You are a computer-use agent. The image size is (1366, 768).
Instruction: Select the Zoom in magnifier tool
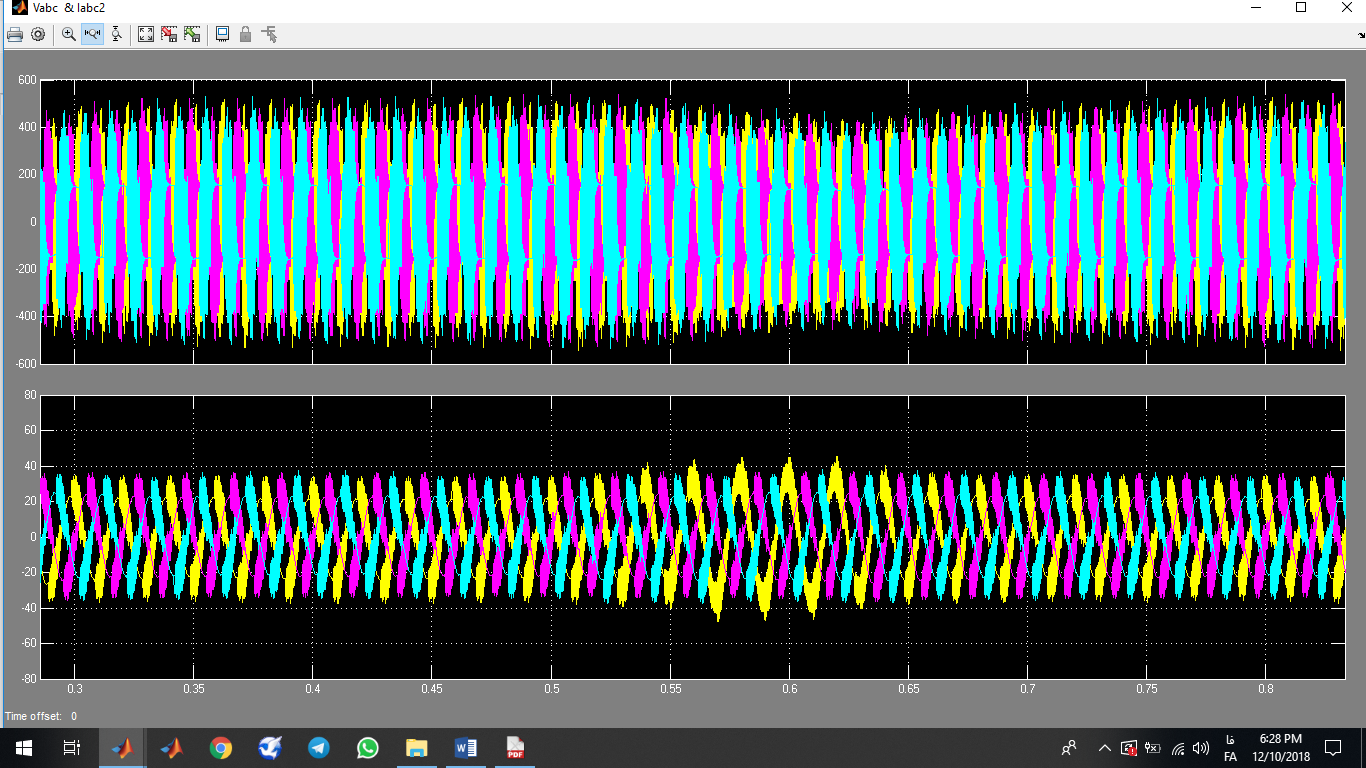(69, 35)
